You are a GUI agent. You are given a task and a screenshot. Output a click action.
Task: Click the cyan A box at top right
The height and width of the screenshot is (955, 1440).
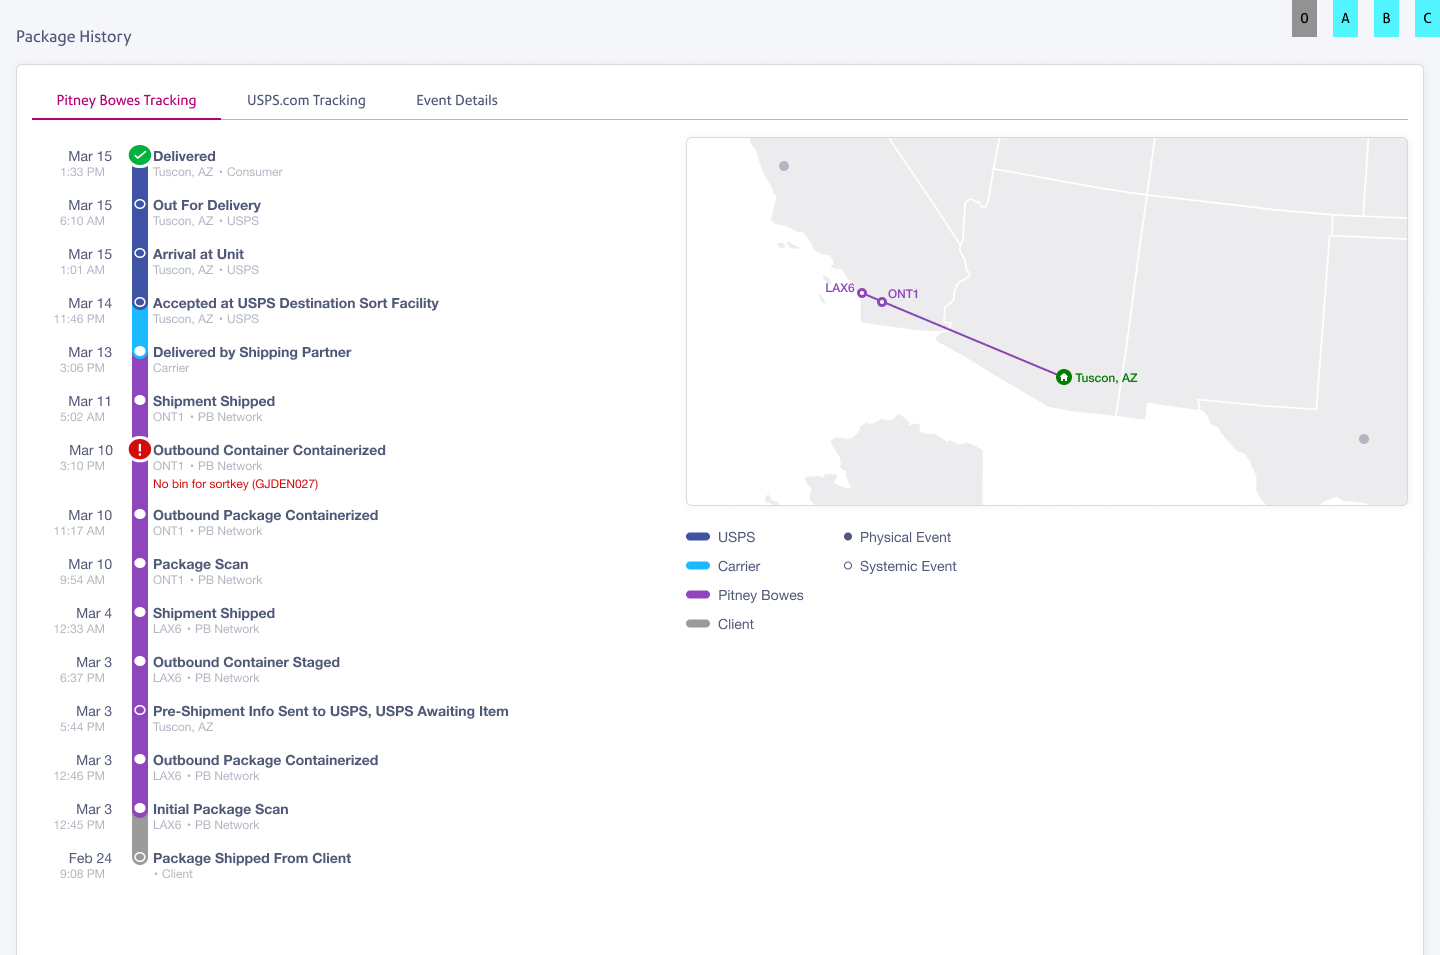(1345, 18)
